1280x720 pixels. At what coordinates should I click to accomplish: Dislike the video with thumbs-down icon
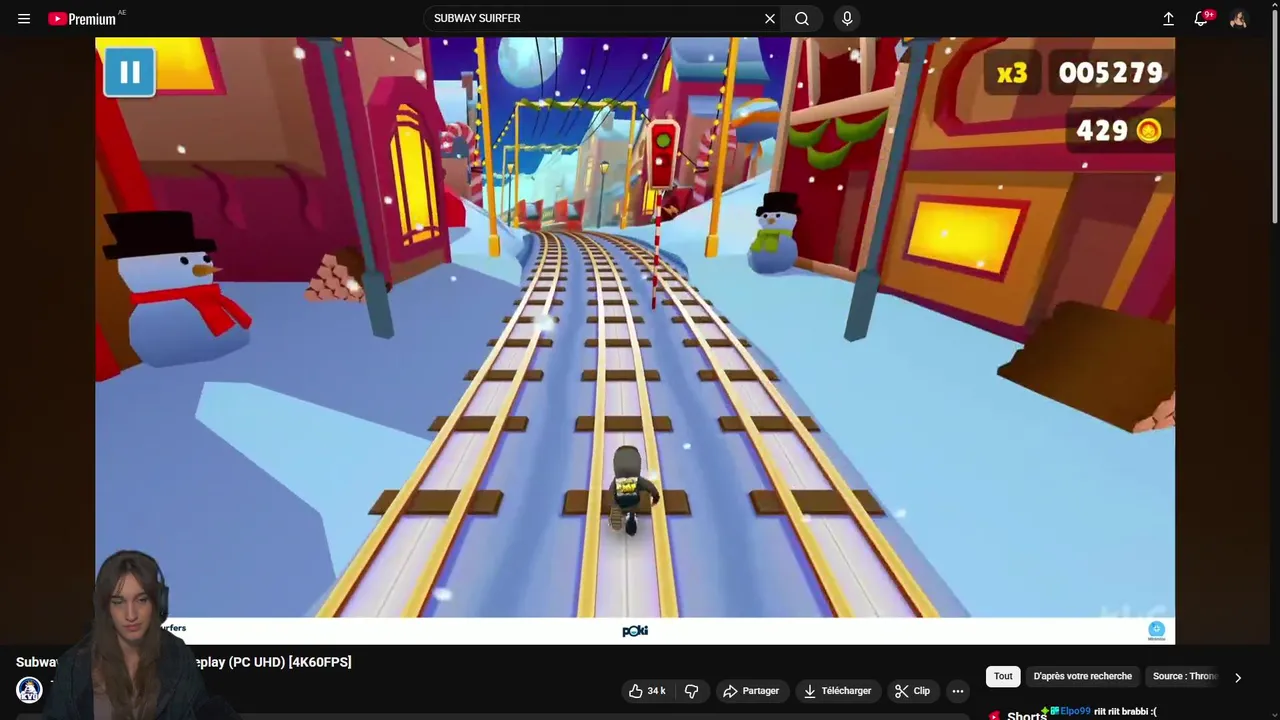tap(691, 691)
